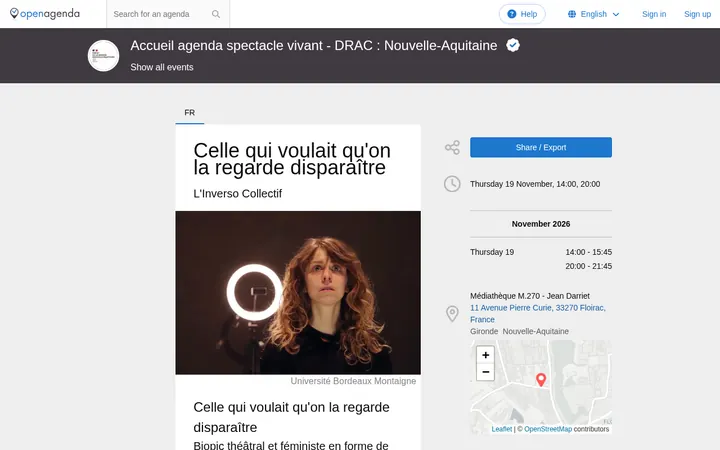Open the Help button

[522, 14]
